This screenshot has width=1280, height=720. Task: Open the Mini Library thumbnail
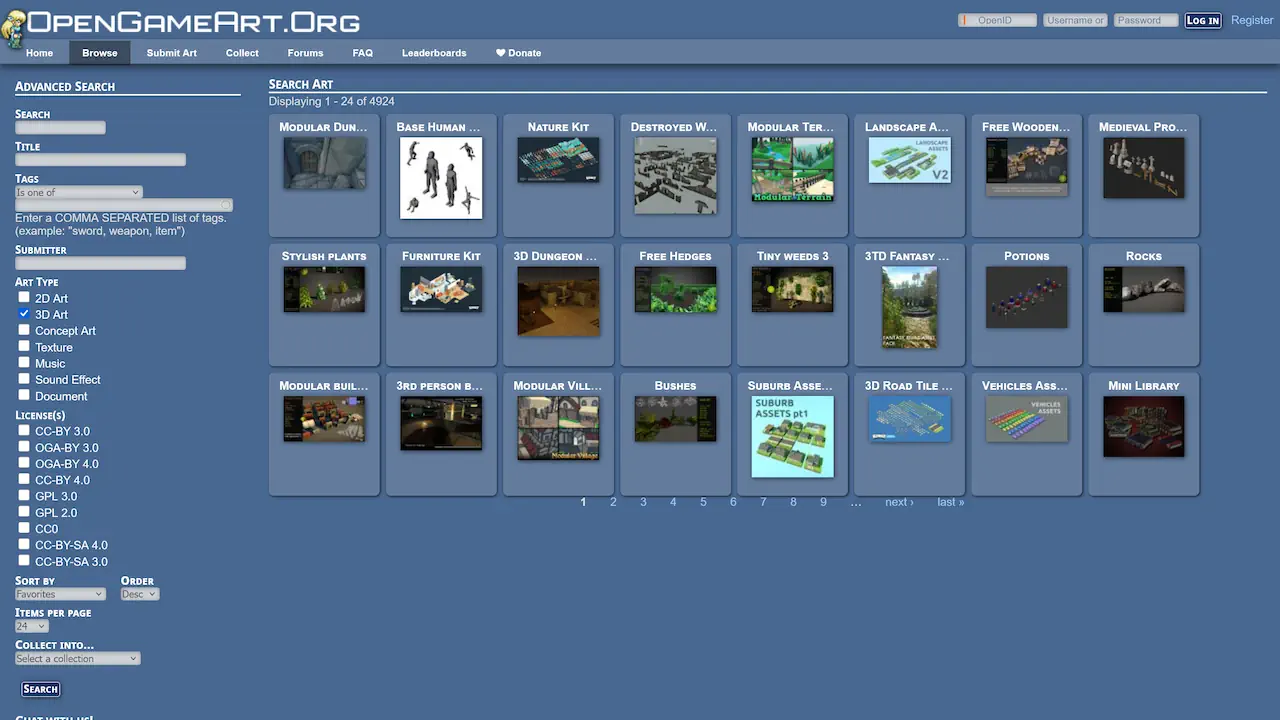1143,427
